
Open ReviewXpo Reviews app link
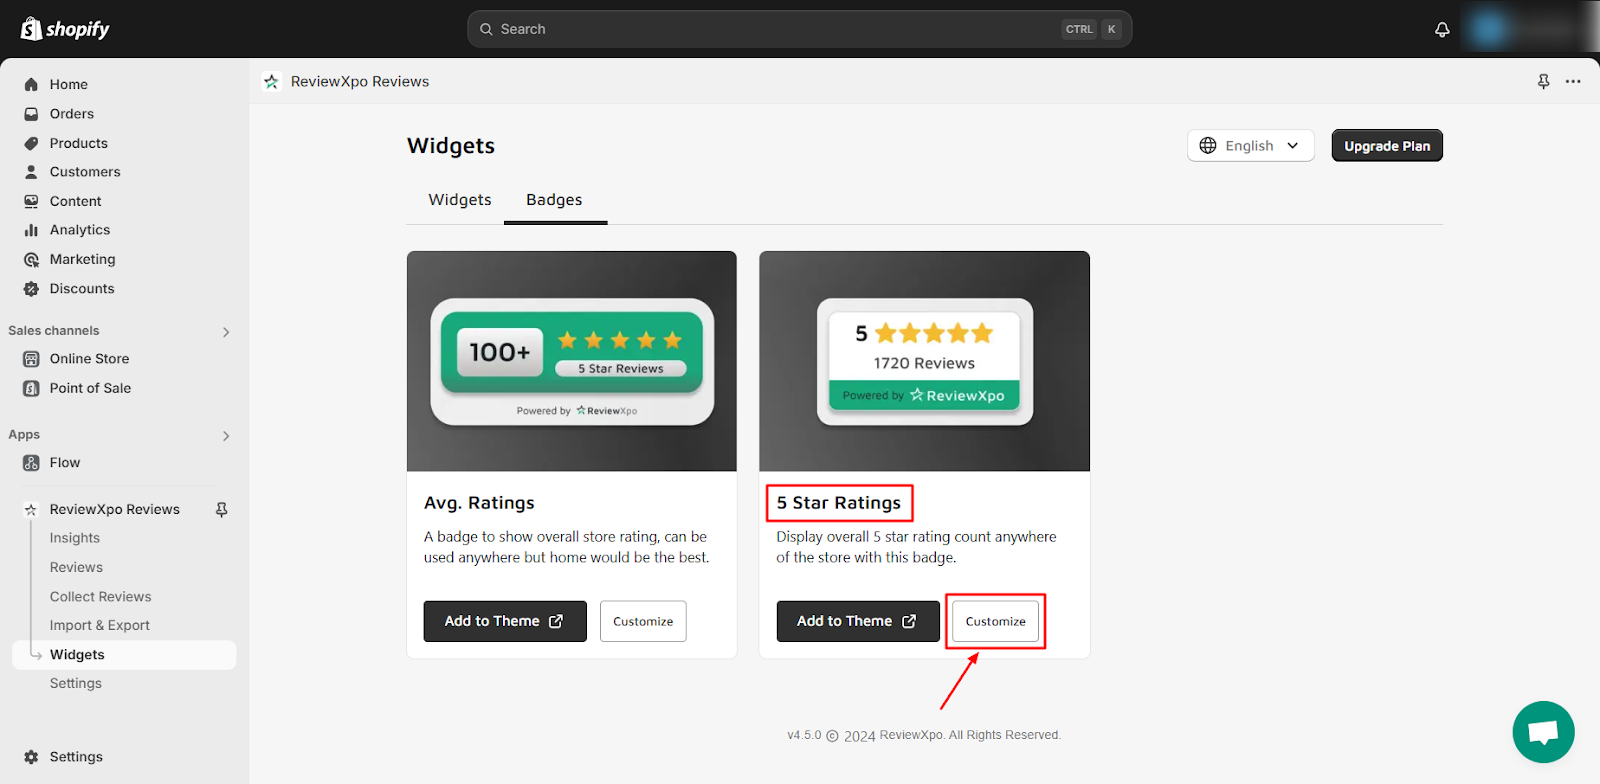[115, 509]
